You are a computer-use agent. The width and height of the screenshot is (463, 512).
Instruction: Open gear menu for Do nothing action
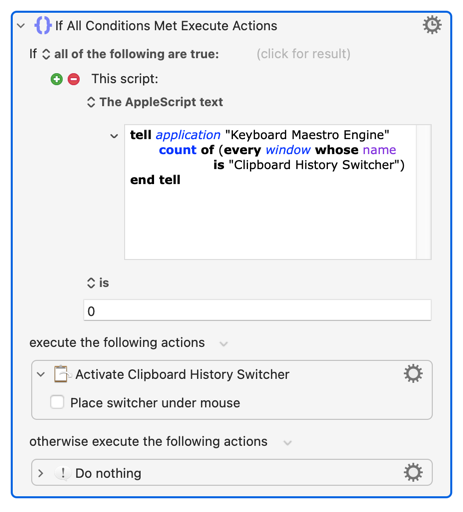click(x=413, y=472)
